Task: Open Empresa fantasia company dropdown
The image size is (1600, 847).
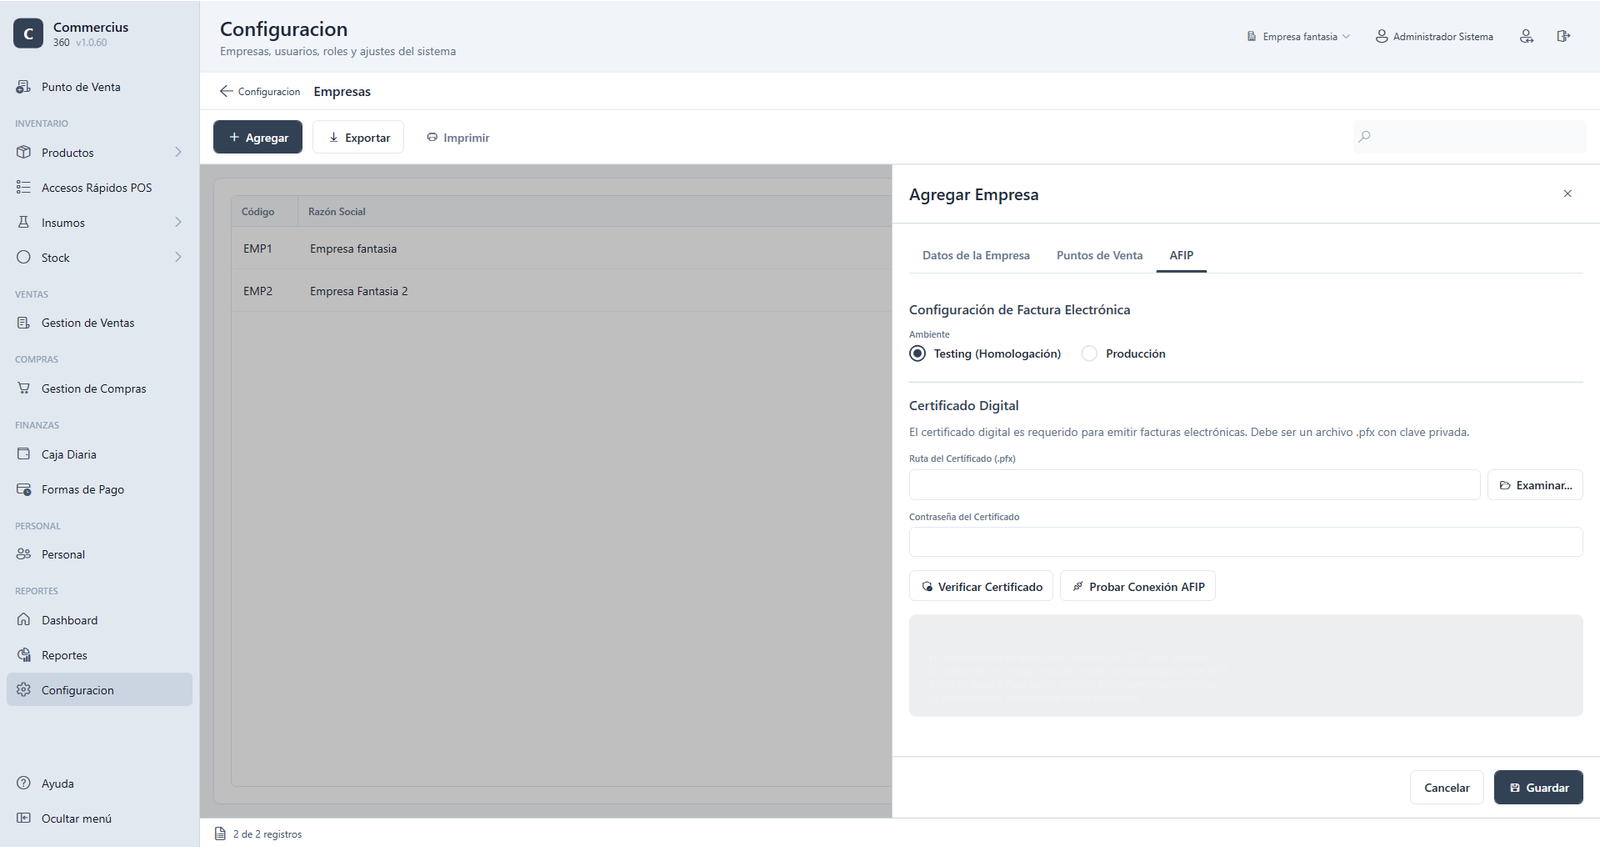Action: 1298,37
